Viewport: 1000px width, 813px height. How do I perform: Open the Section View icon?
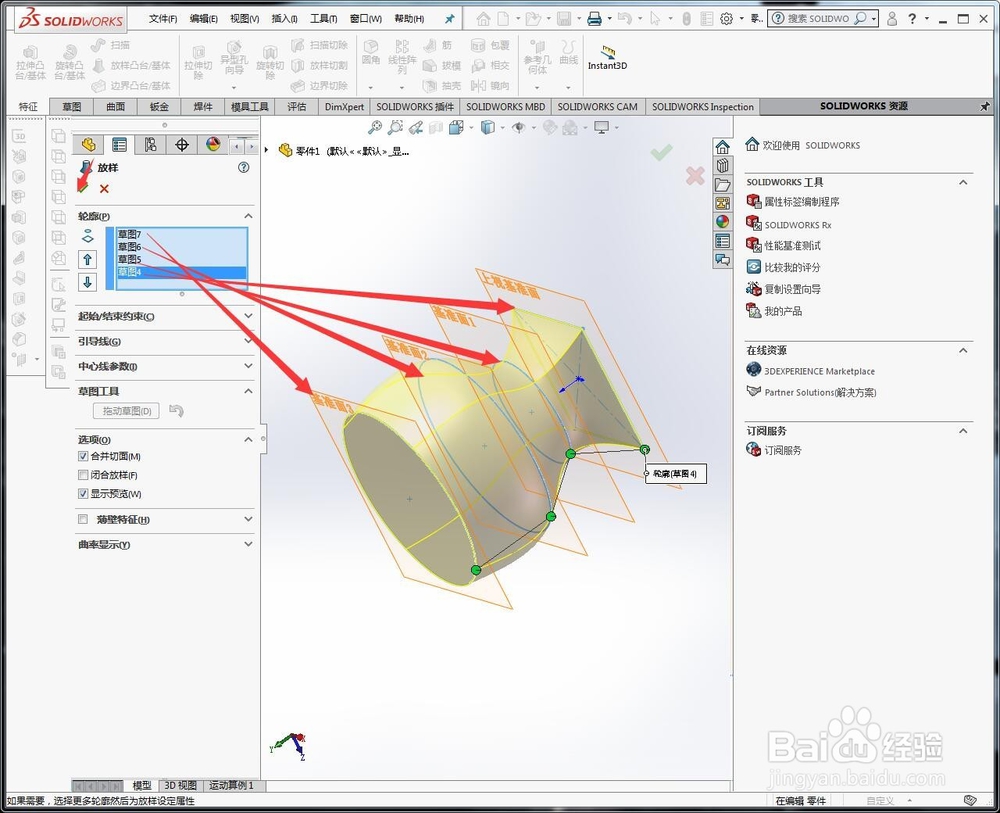[x=436, y=128]
